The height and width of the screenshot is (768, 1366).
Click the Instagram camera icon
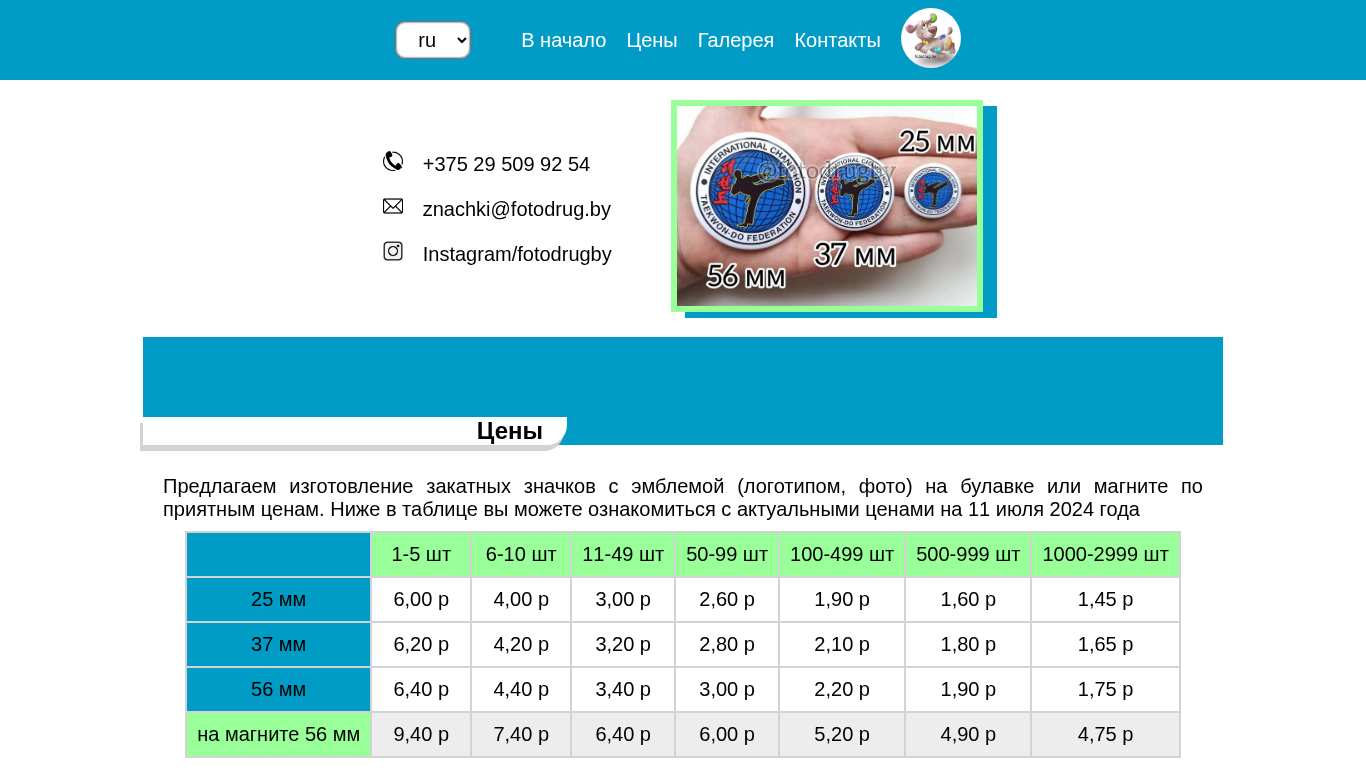click(393, 251)
